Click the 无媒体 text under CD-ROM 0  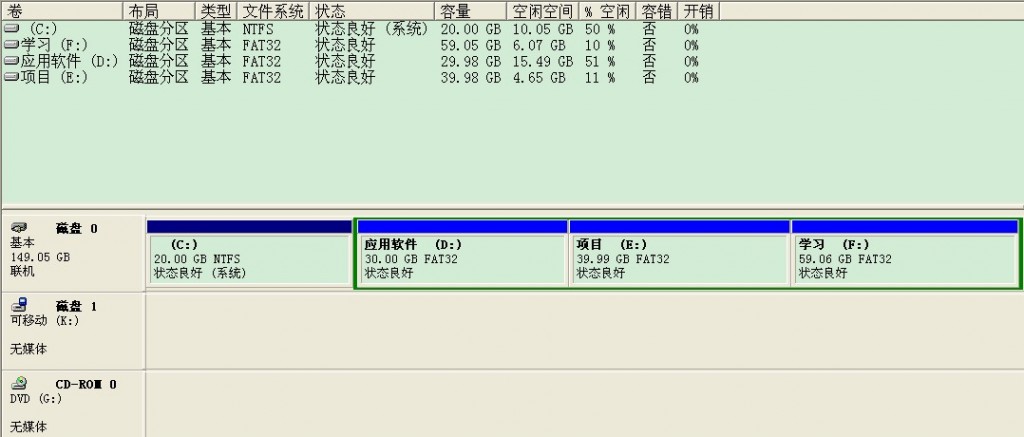[28, 427]
